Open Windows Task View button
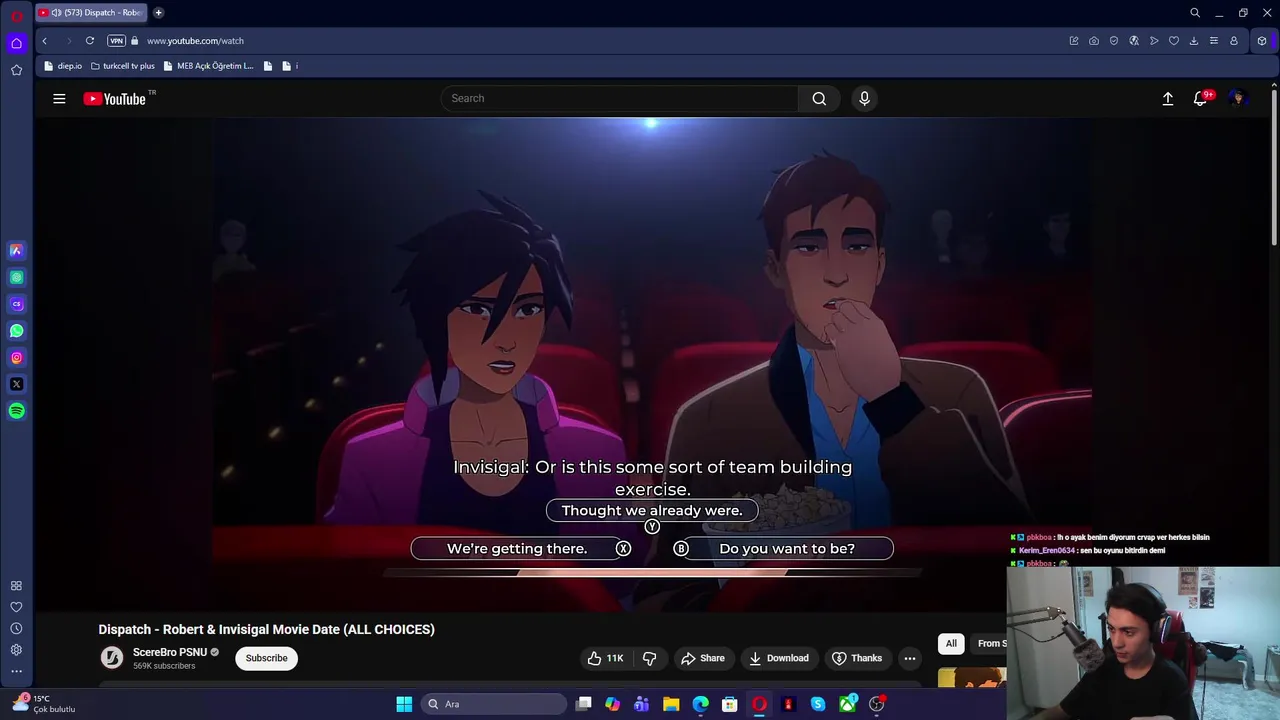The width and height of the screenshot is (1280, 720). [584, 704]
